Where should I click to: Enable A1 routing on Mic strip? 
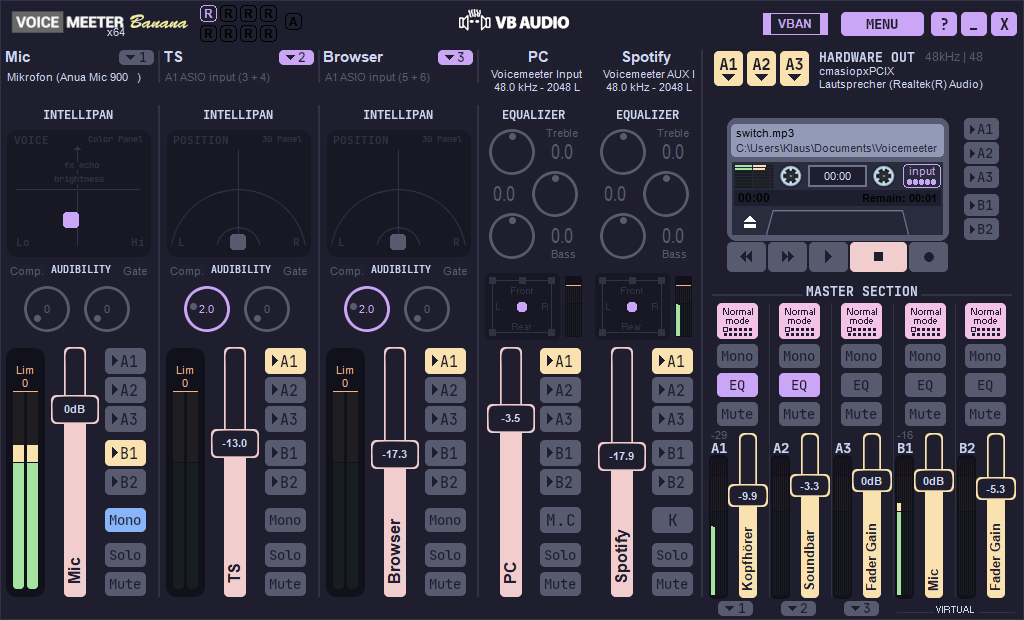click(125, 361)
